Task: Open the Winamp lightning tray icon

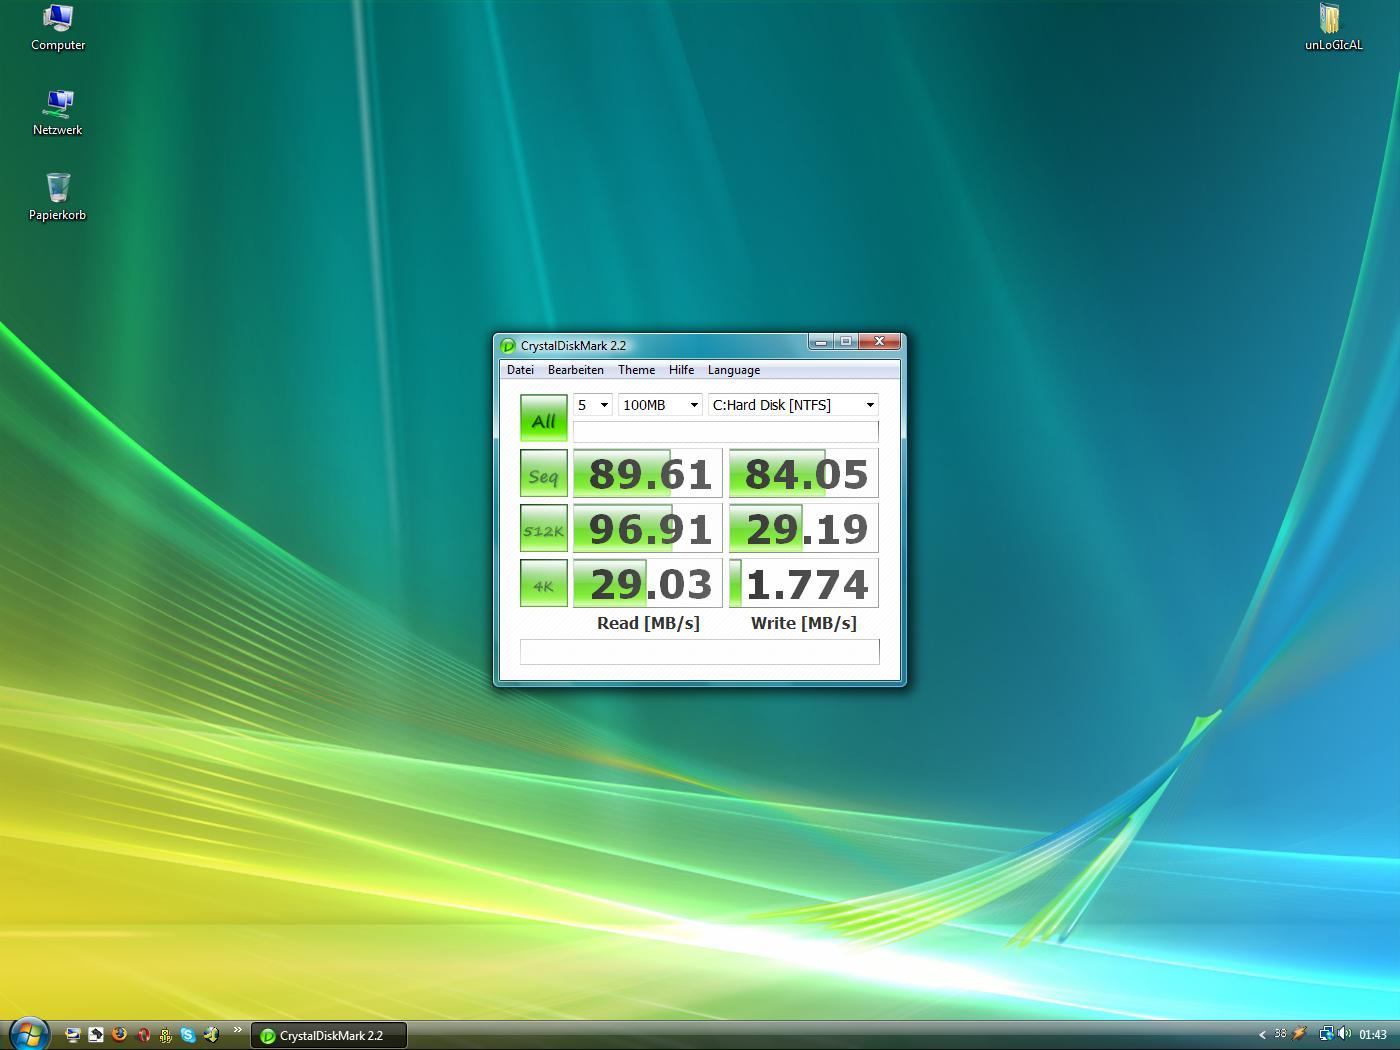Action: click(x=1300, y=1034)
